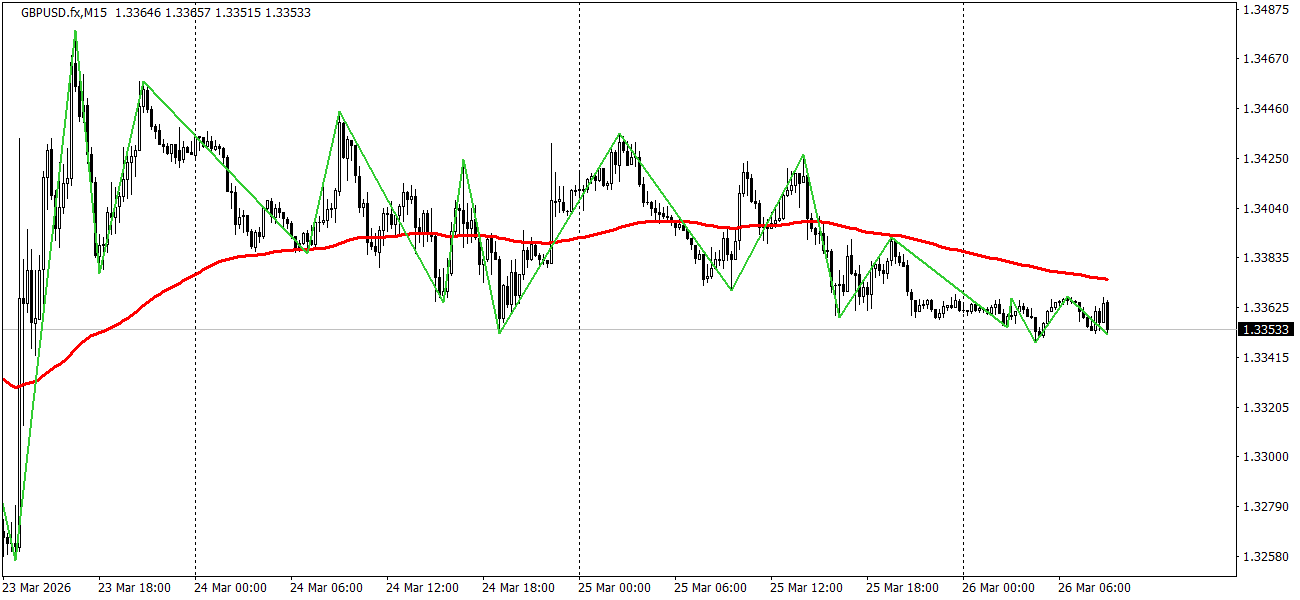
Task: Click the highlighted current price tag 1.33533
Action: coord(1264,329)
